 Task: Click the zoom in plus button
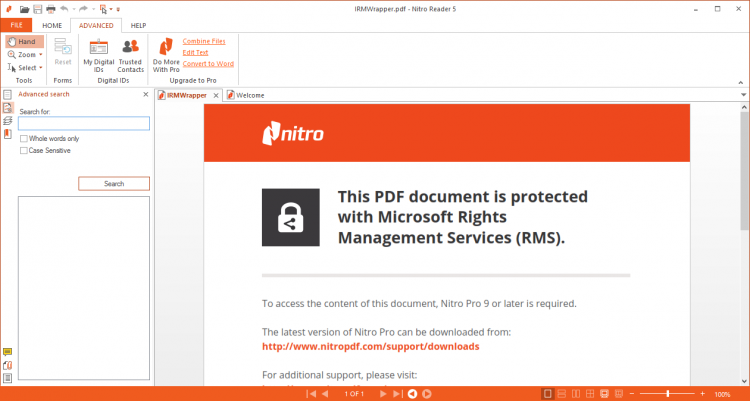pyautogui.click(x=702, y=394)
